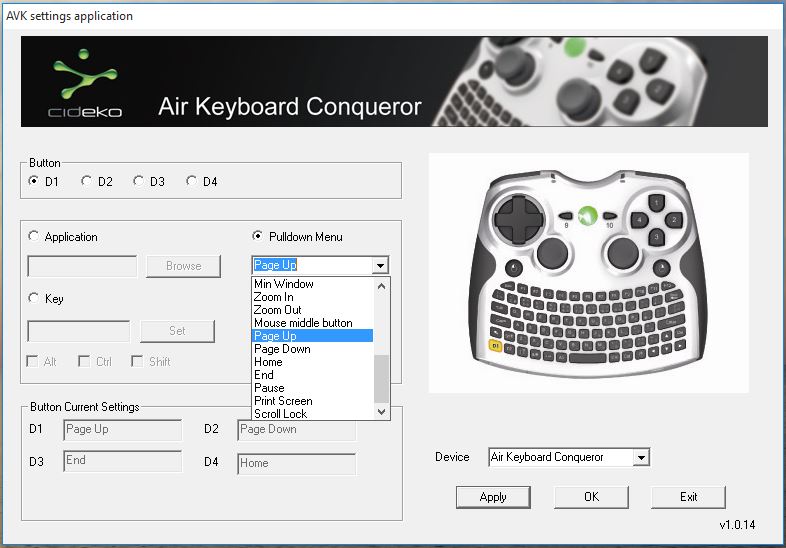Click the green center logo button on controller
The height and width of the screenshot is (548, 786).
click(x=587, y=216)
